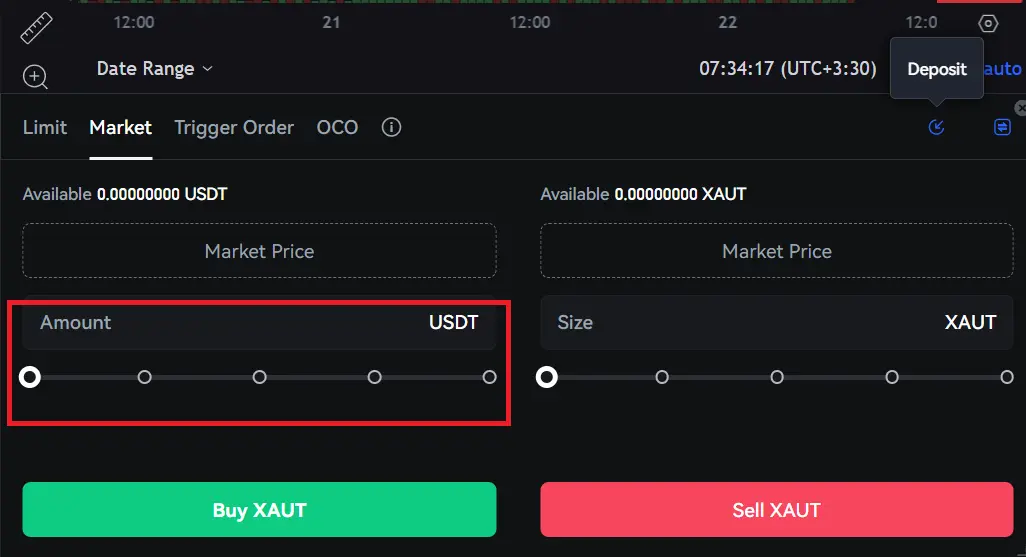Click the Buy XAUT button
1026x557 pixels.
point(259,510)
